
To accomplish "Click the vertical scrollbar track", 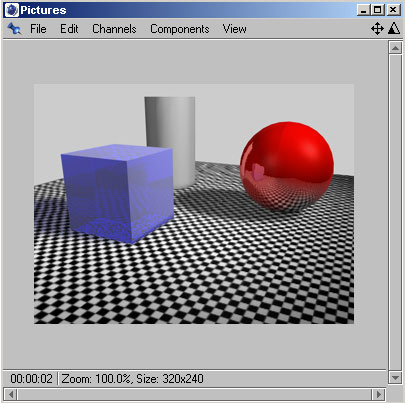I will tap(395, 213).
